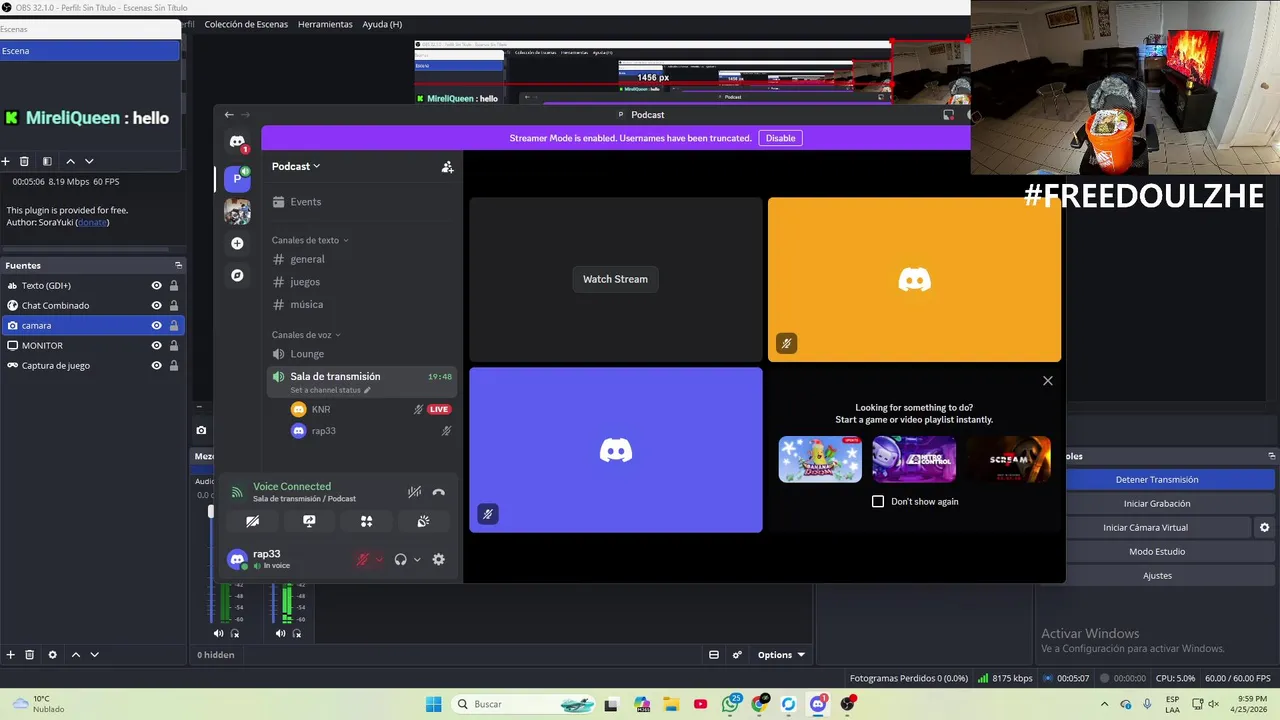Image resolution: width=1280 pixels, height=720 pixels.
Task: Click the donate link in plugin text
Action: click(x=92, y=222)
